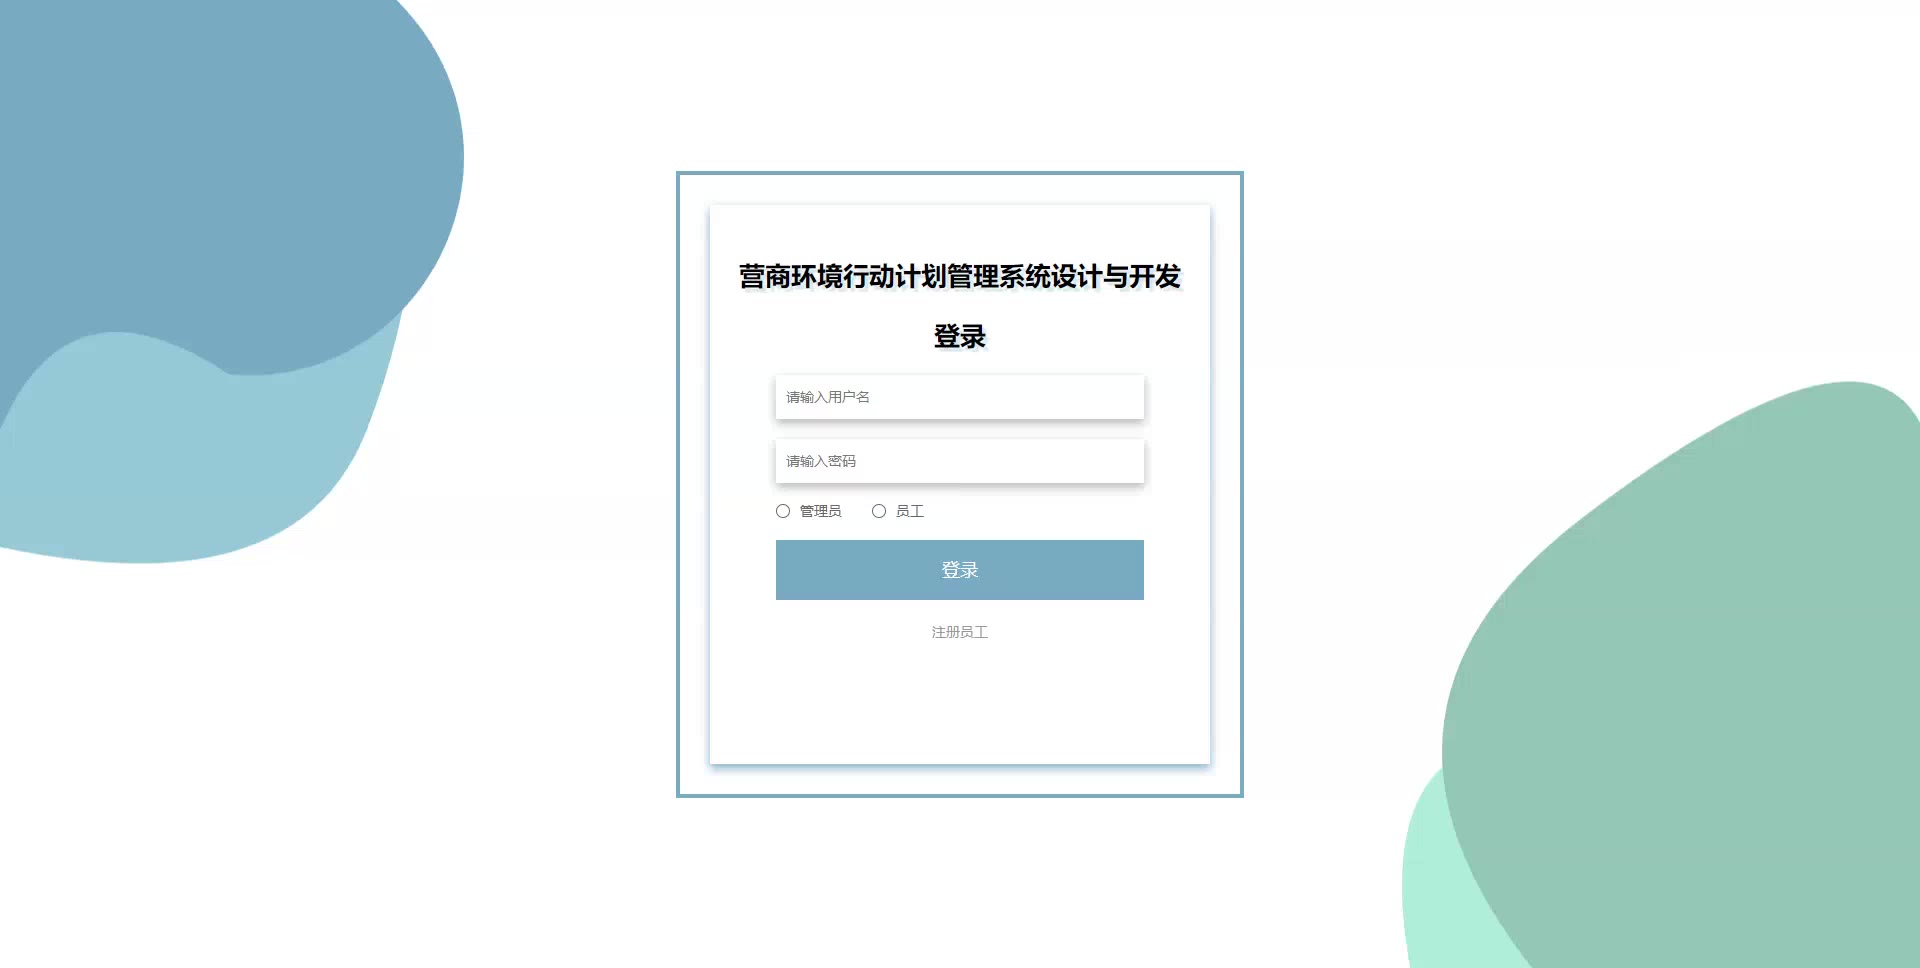The image size is (1920, 968).
Task: Focus the 请输入密码 password field
Action: point(959,461)
